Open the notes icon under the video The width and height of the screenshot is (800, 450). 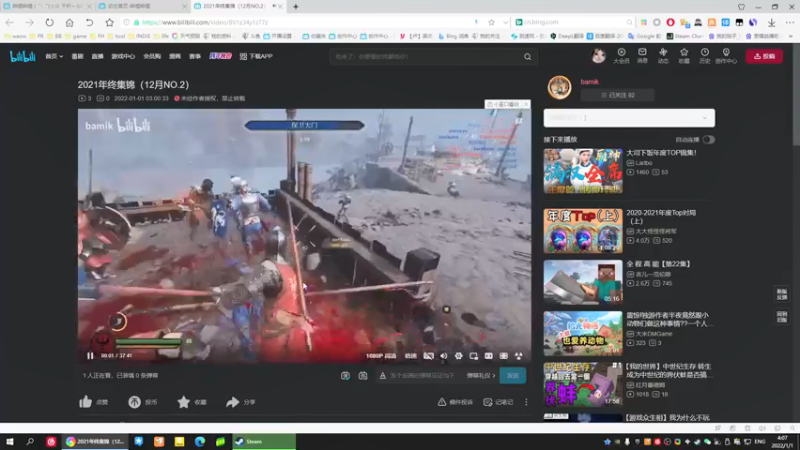point(488,402)
